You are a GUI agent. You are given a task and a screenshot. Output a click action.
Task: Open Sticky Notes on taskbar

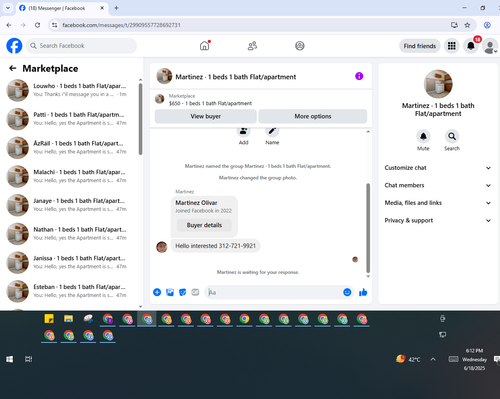(49, 319)
